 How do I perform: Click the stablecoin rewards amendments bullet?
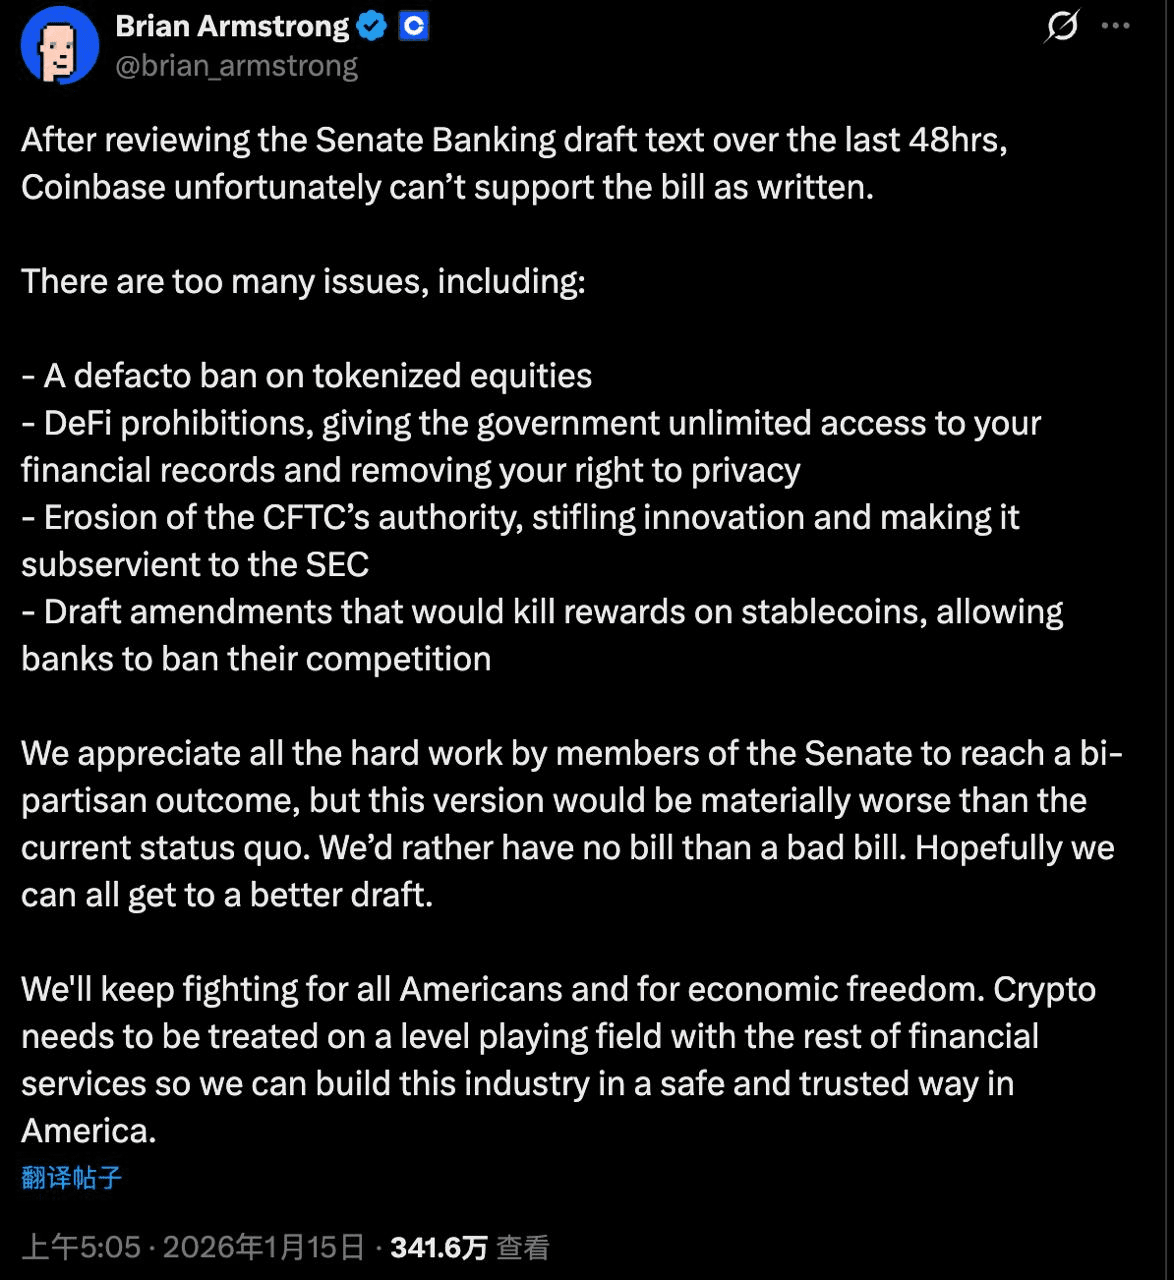click(x=541, y=635)
